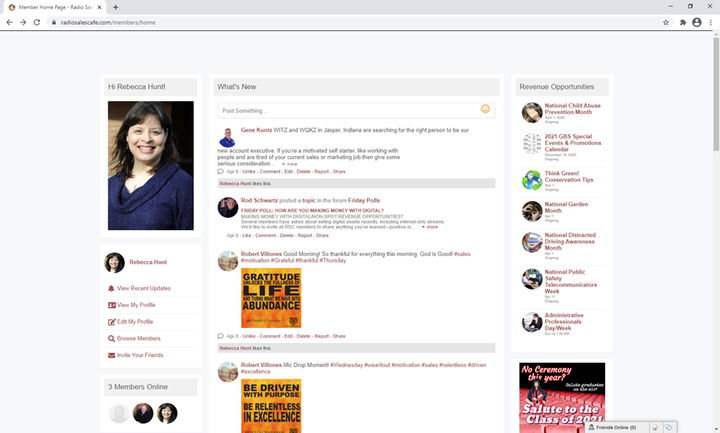720x433 pixels.
Task: Click the blank default avatar in Members Online
Action: 119,413
